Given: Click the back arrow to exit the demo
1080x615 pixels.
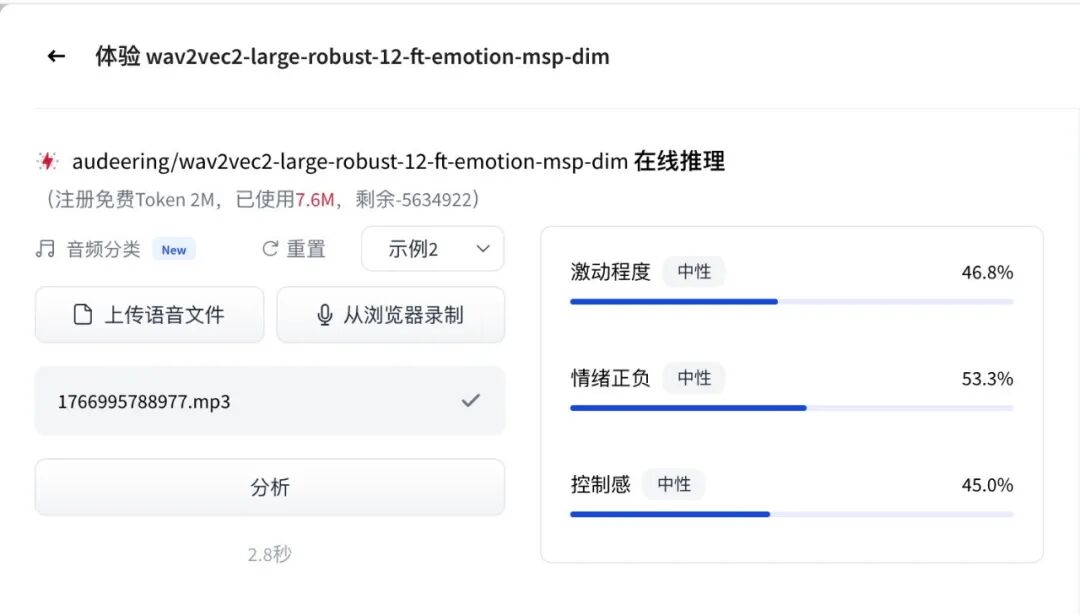Looking at the screenshot, I should click(x=55, y=56).
